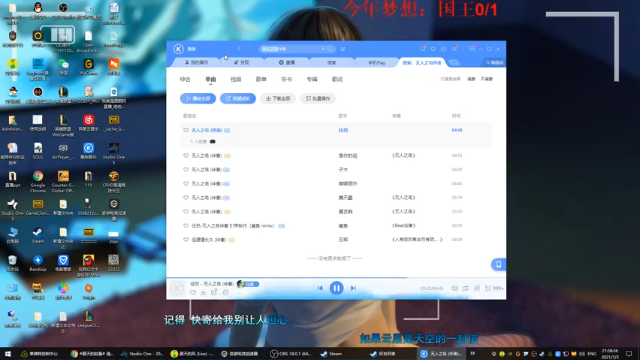Image resolution: width=640 pixels, height=360 pixels.
Task: Click the magnifier icon in the search box
Action: 329,49
